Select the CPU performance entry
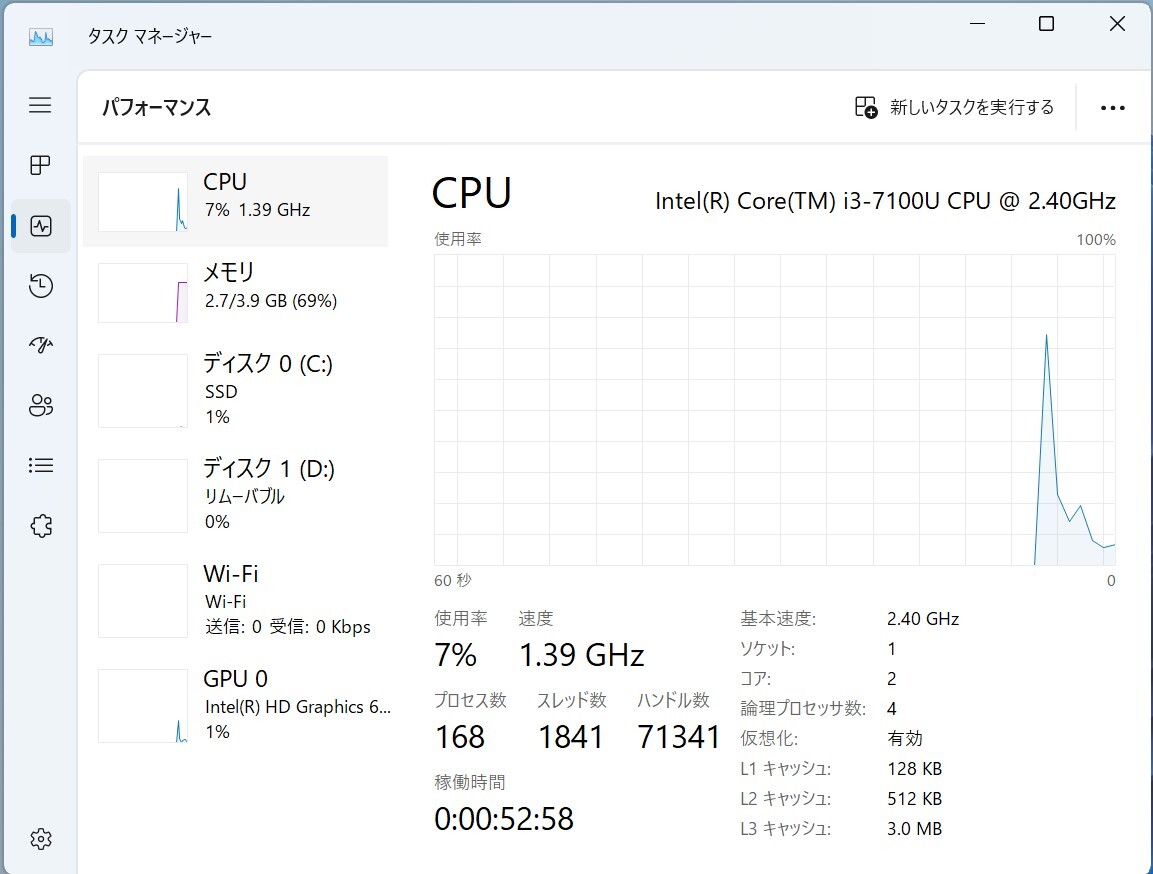The width and height of the screenshot is (1153, 874). click(x=235, y=201)
